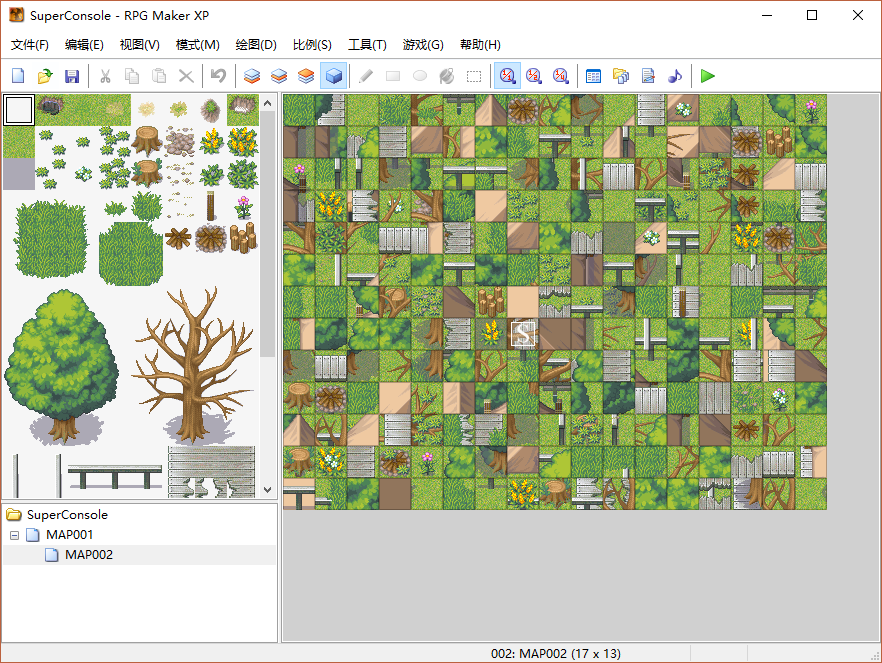Open the 游戏(G) menu
Screen dimensions: 882x663
tap(423, 45)
